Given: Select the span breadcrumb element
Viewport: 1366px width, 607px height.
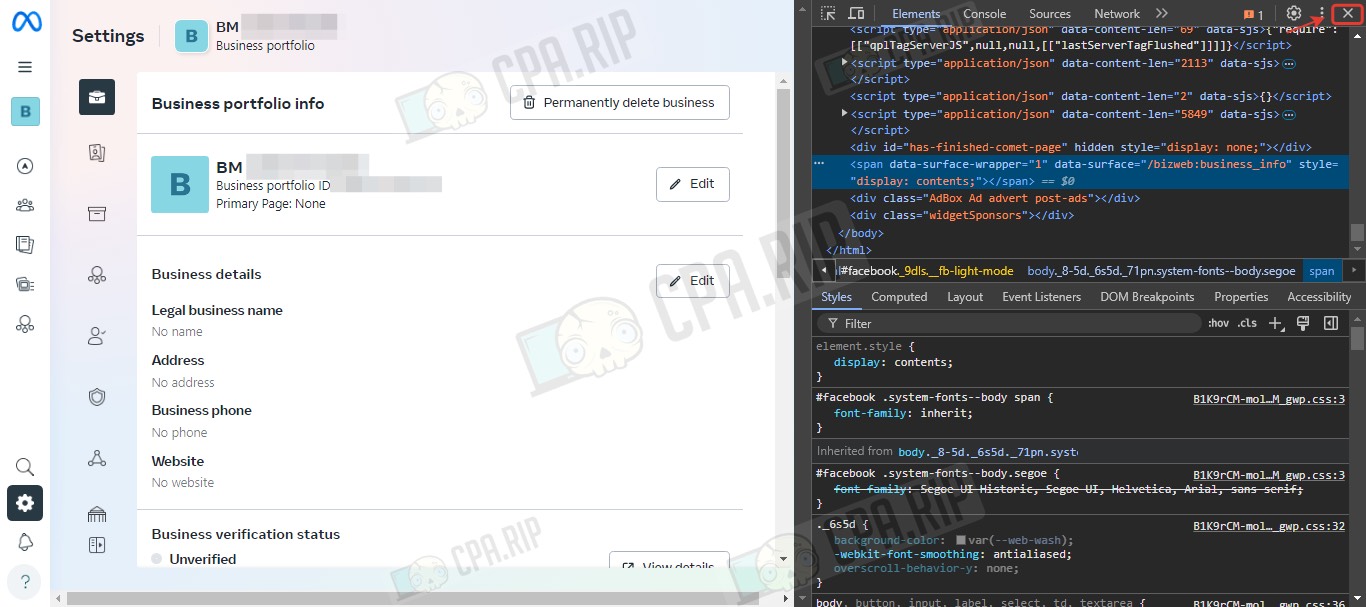Looking at the screenshot, I should [x=1322, y=271].
